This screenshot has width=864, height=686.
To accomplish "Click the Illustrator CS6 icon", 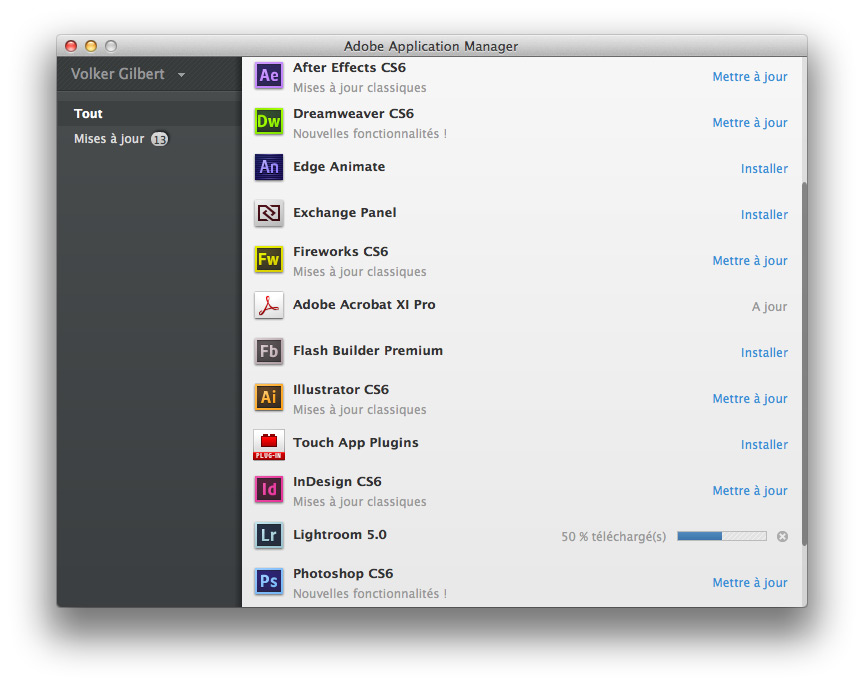I will click(269, 397).
